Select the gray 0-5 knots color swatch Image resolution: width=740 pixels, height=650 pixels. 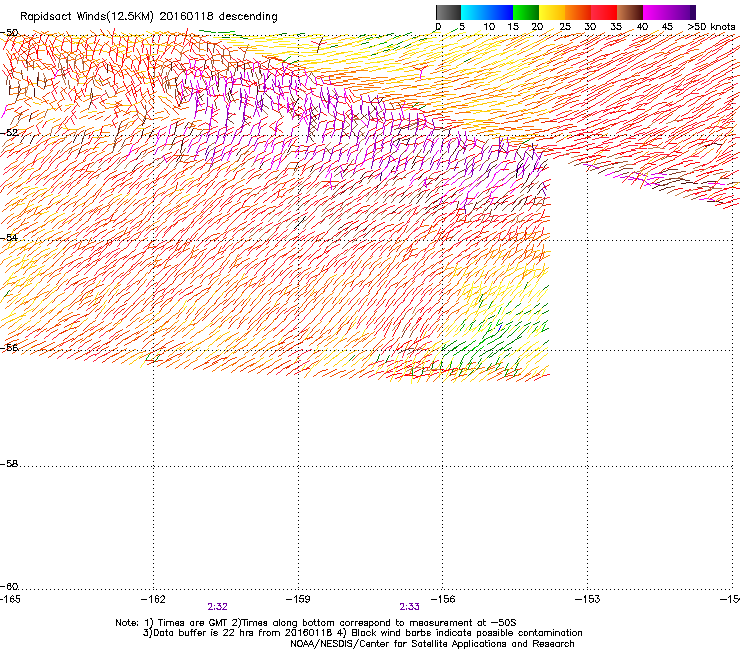448,12
